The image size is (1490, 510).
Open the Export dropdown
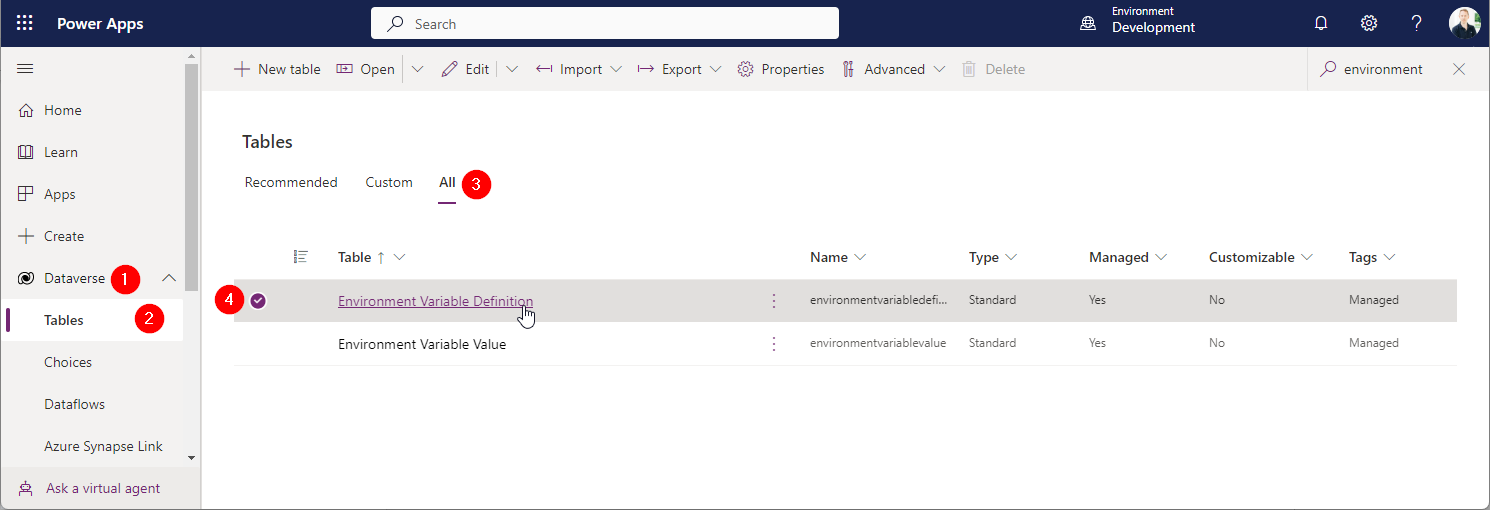point(679,69)
